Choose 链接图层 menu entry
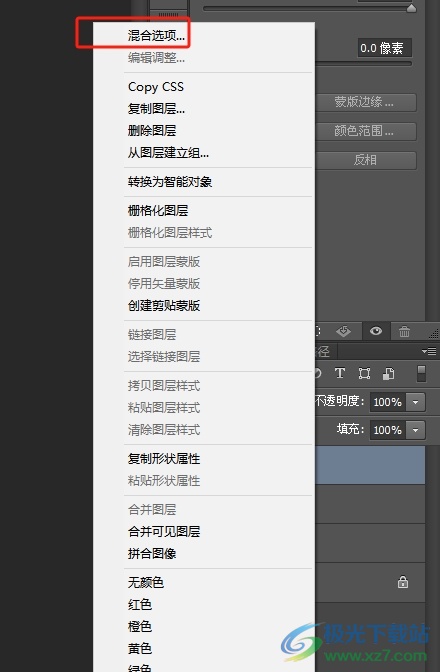This screenshot has height=672, width=440. pyautogui.click(x=152, y=335)
